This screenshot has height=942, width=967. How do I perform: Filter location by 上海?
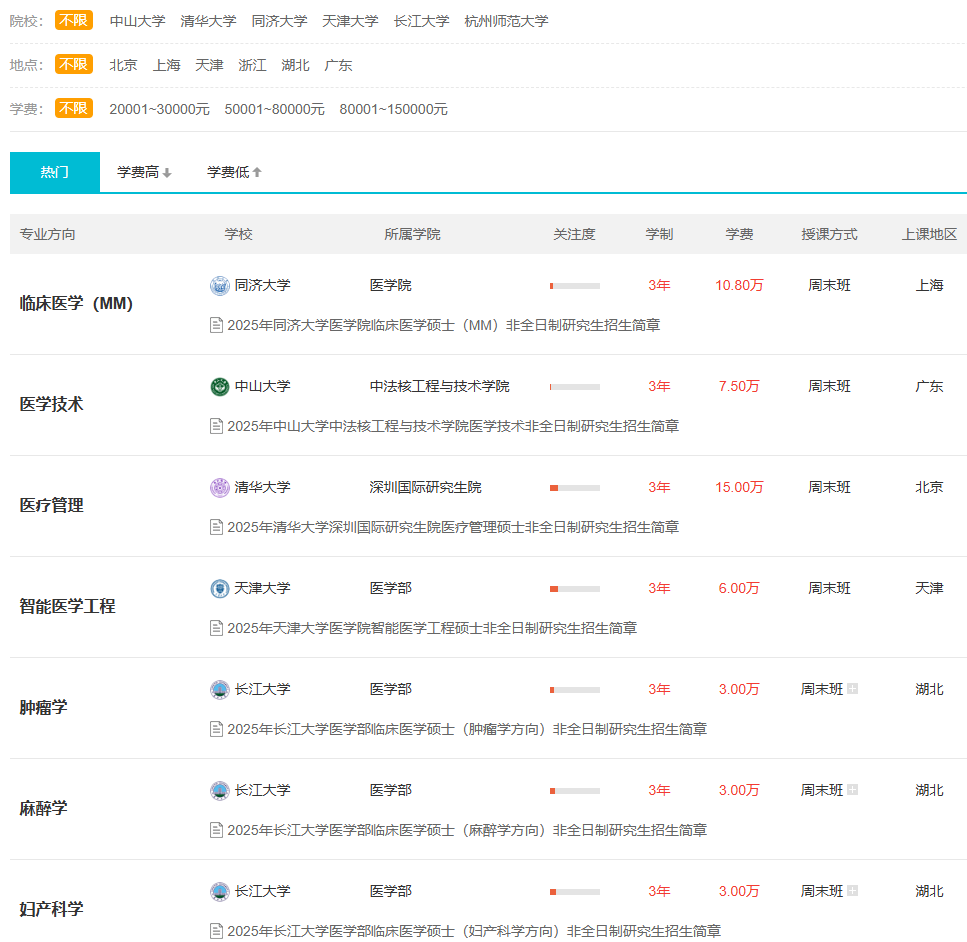click(x=167, y=65)
